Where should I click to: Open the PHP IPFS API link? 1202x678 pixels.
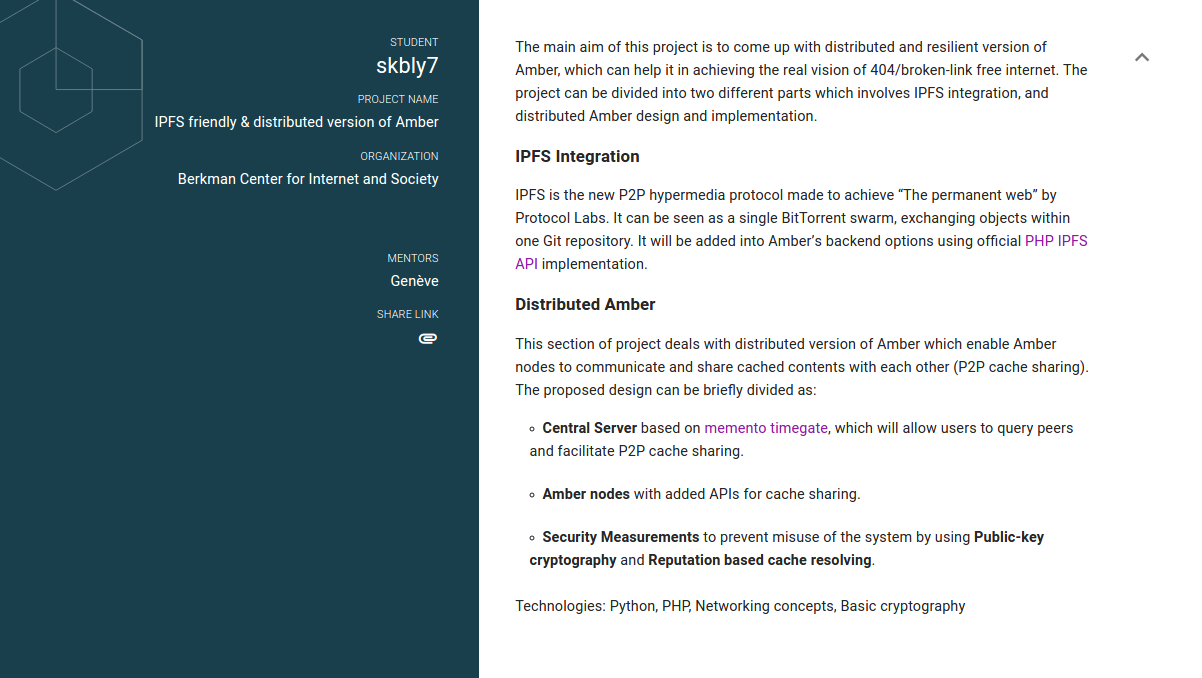[1056, 241]
